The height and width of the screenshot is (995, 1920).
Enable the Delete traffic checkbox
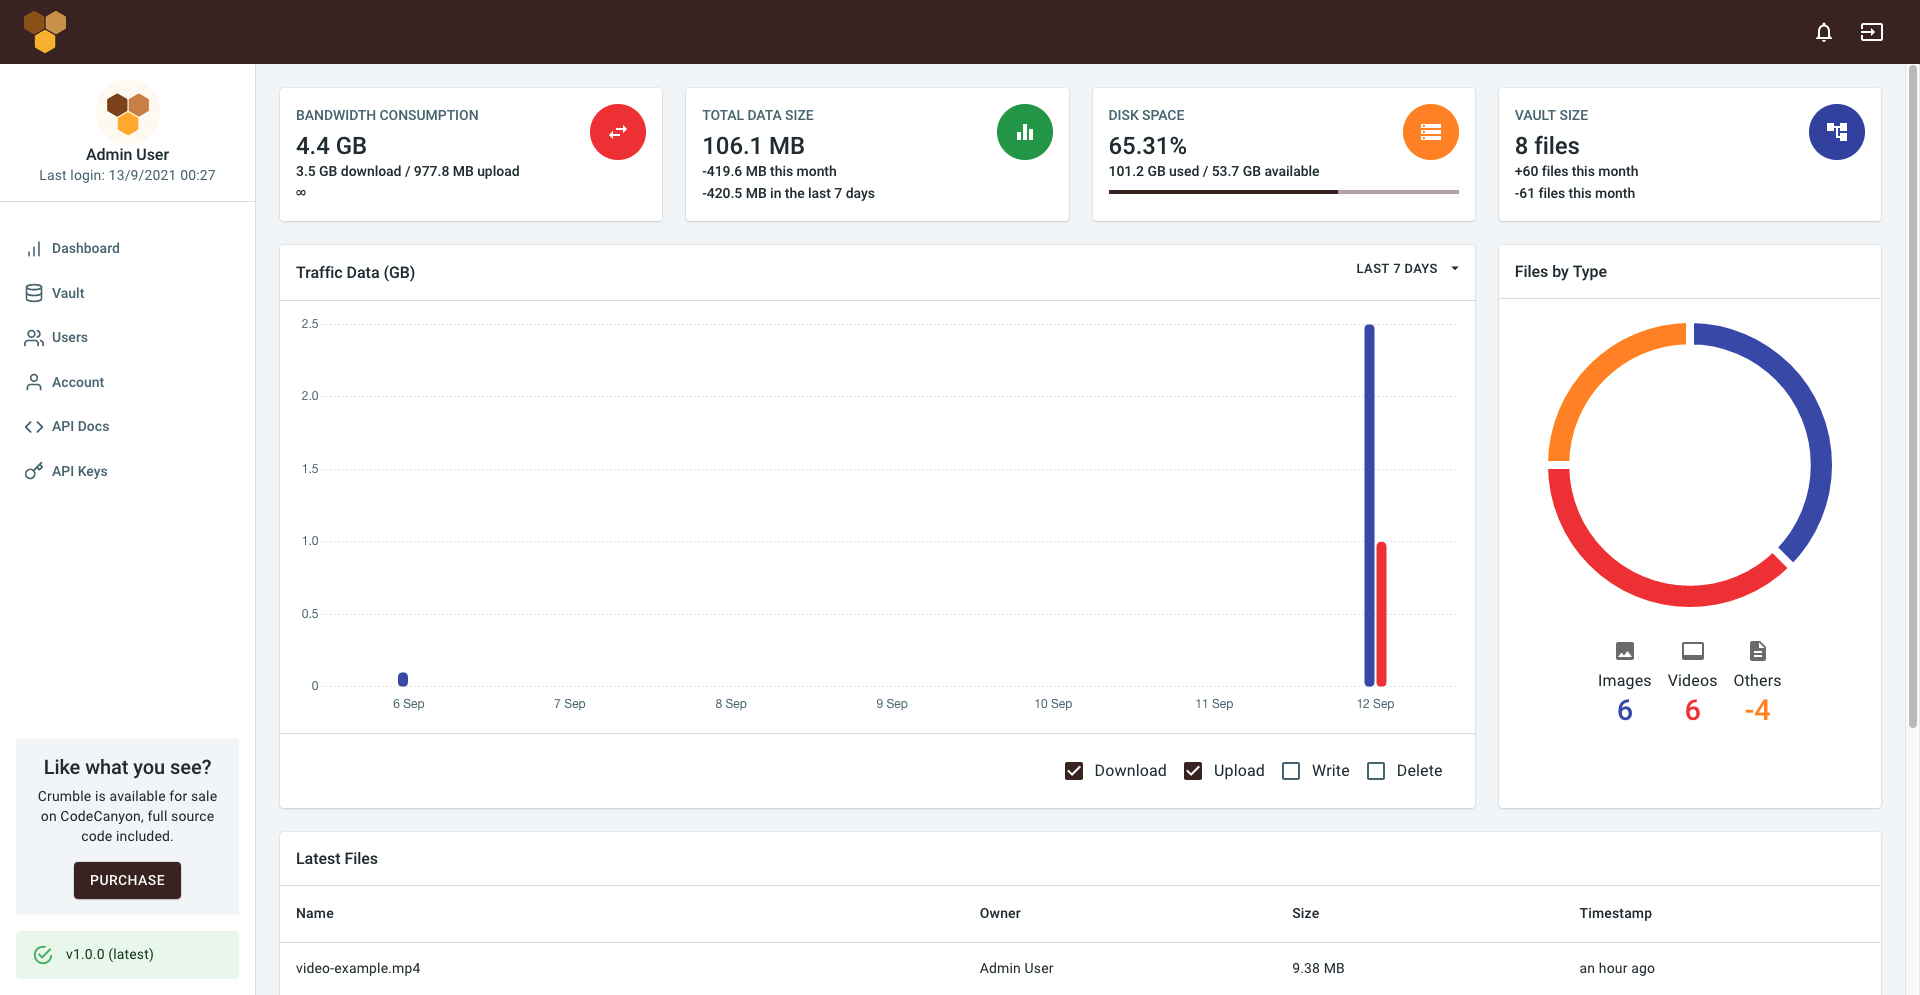[x=1376, y=771]
